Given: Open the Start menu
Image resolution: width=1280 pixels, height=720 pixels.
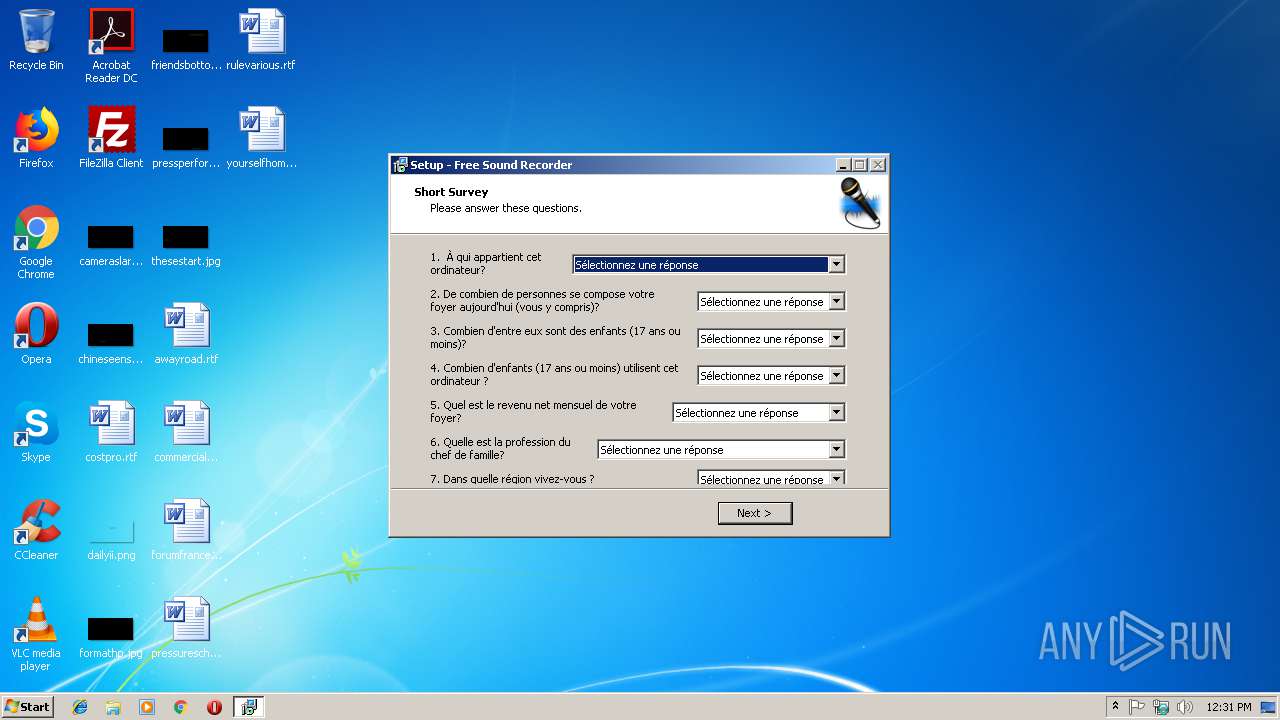Looking at the screenshot, I should point(28,707).
